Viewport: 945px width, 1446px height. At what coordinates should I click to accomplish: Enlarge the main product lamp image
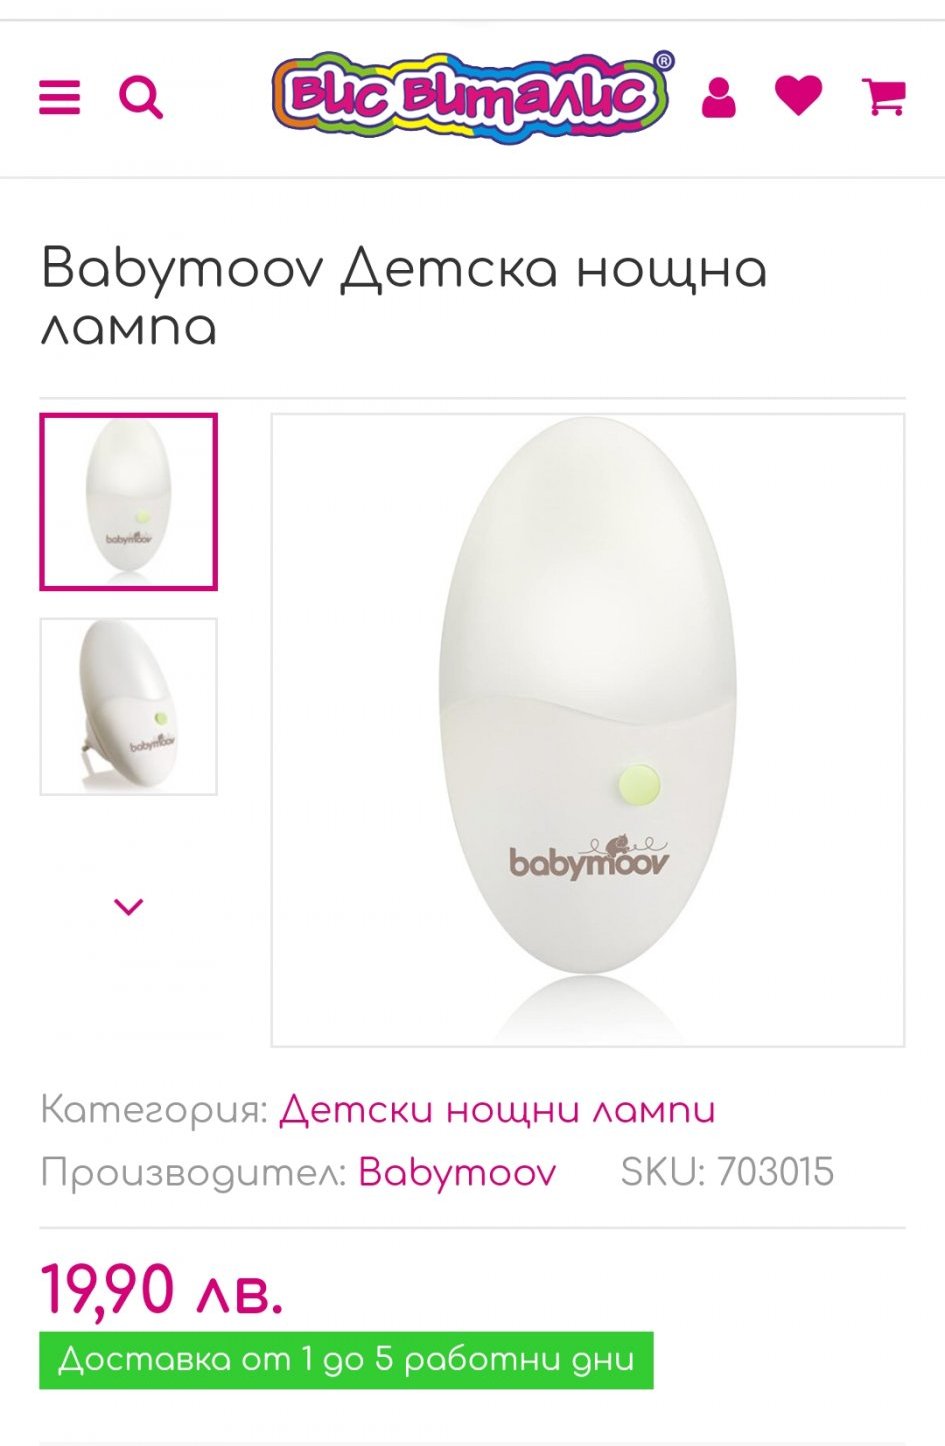[x=588, y=730]
